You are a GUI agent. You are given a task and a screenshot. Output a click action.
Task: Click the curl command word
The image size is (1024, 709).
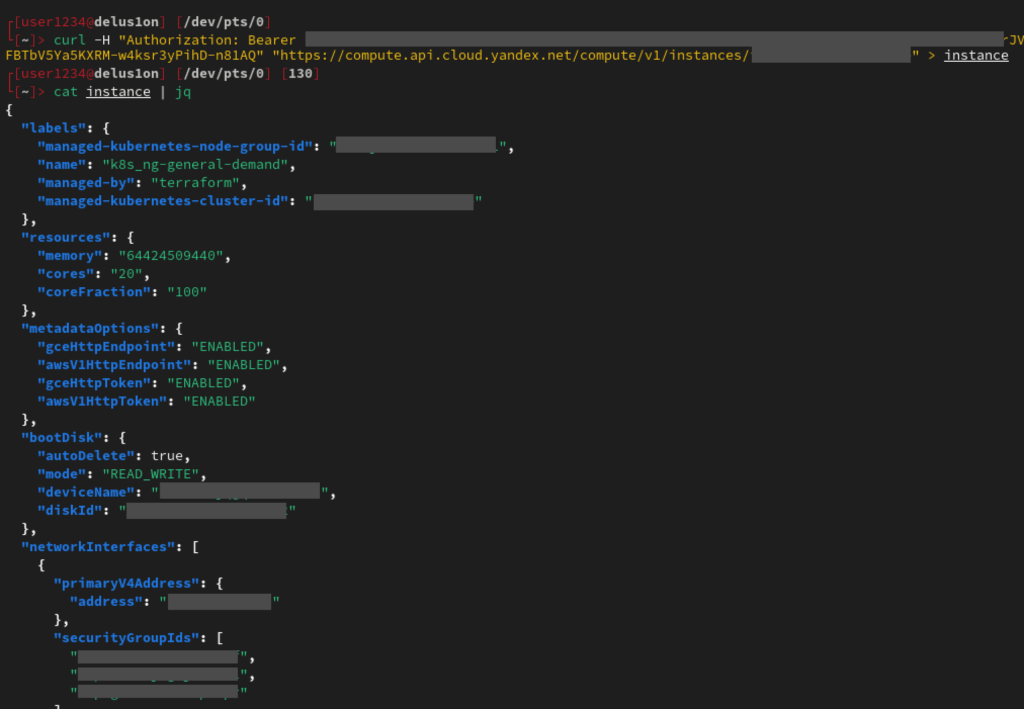[69, 40]
